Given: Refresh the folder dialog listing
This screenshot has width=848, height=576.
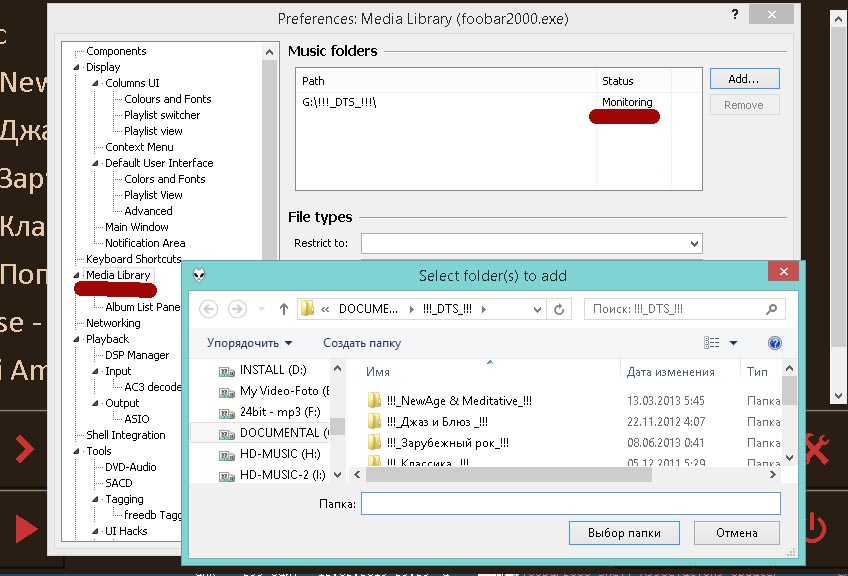Looking at the screenshot, I should point(559,309).
